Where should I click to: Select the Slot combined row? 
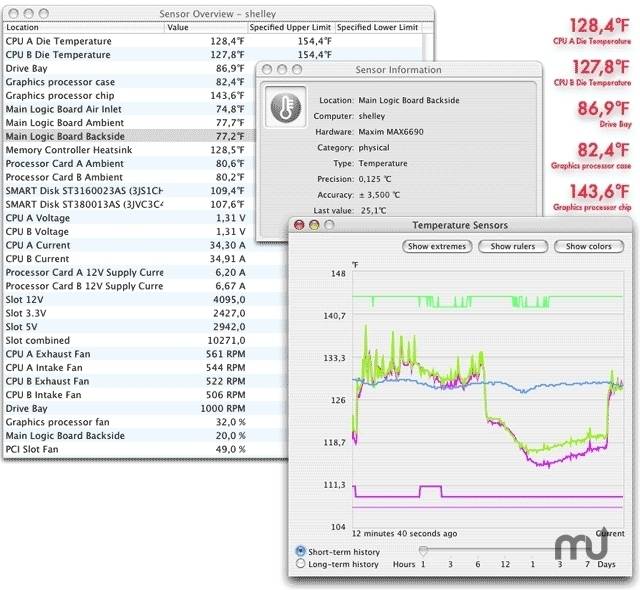pyautogui.click(x=145, y=340)
